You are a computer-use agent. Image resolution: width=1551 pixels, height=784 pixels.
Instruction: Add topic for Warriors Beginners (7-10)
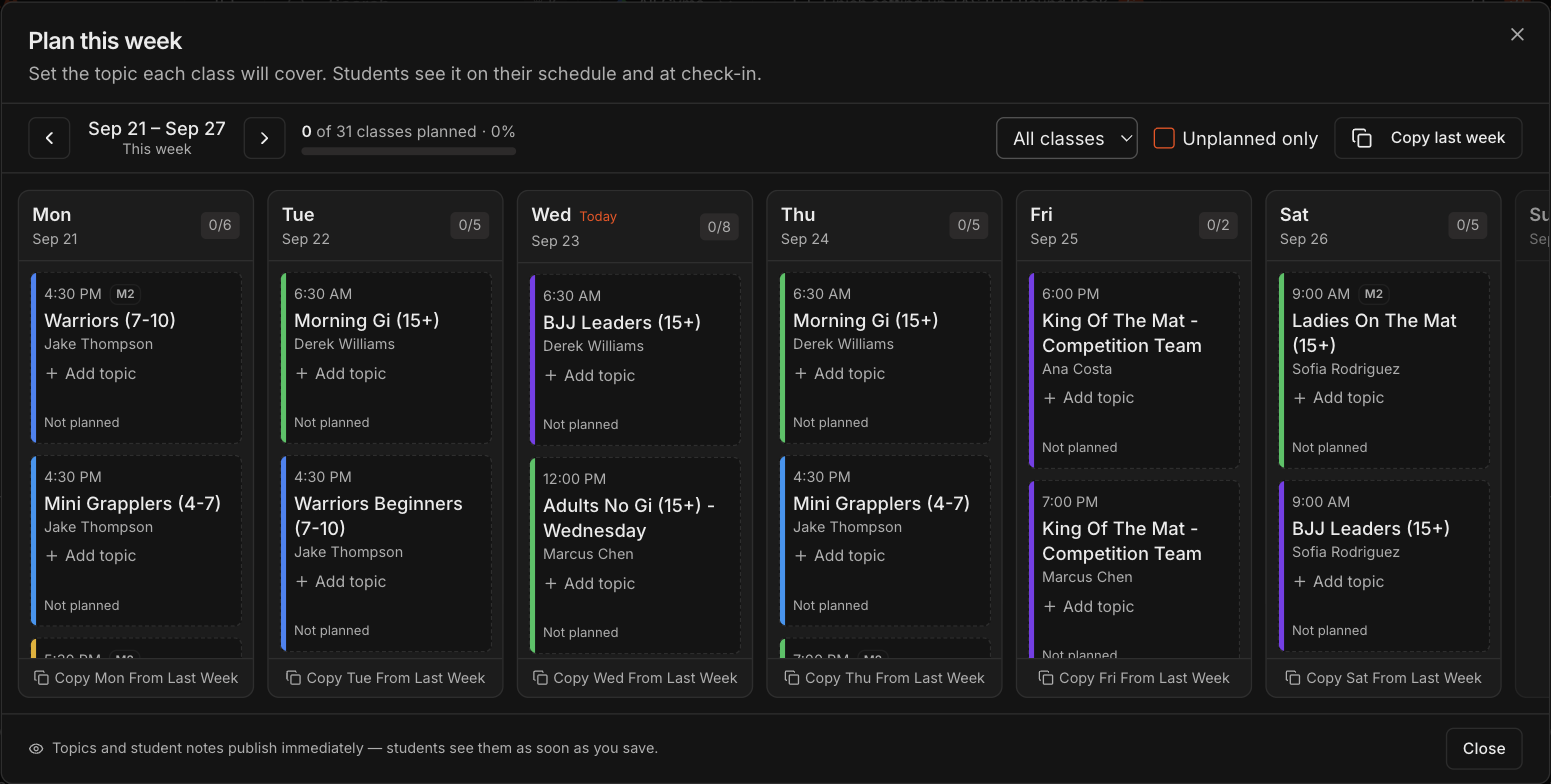tap(340, 581)
